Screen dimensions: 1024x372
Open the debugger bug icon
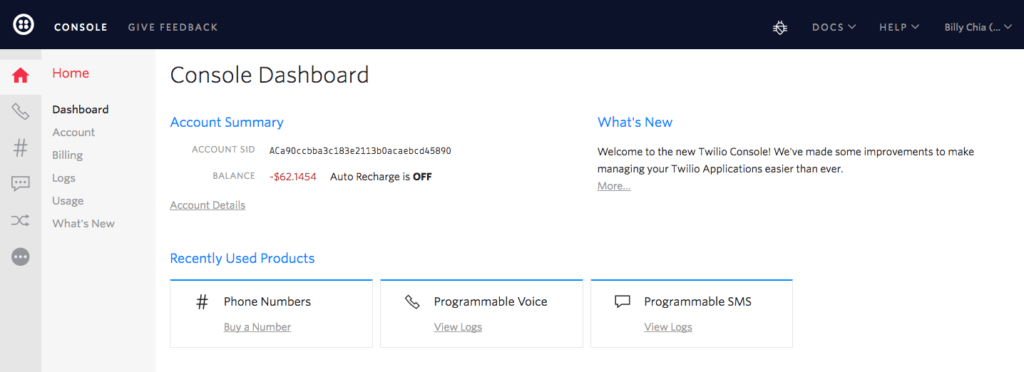coord(780,27)
